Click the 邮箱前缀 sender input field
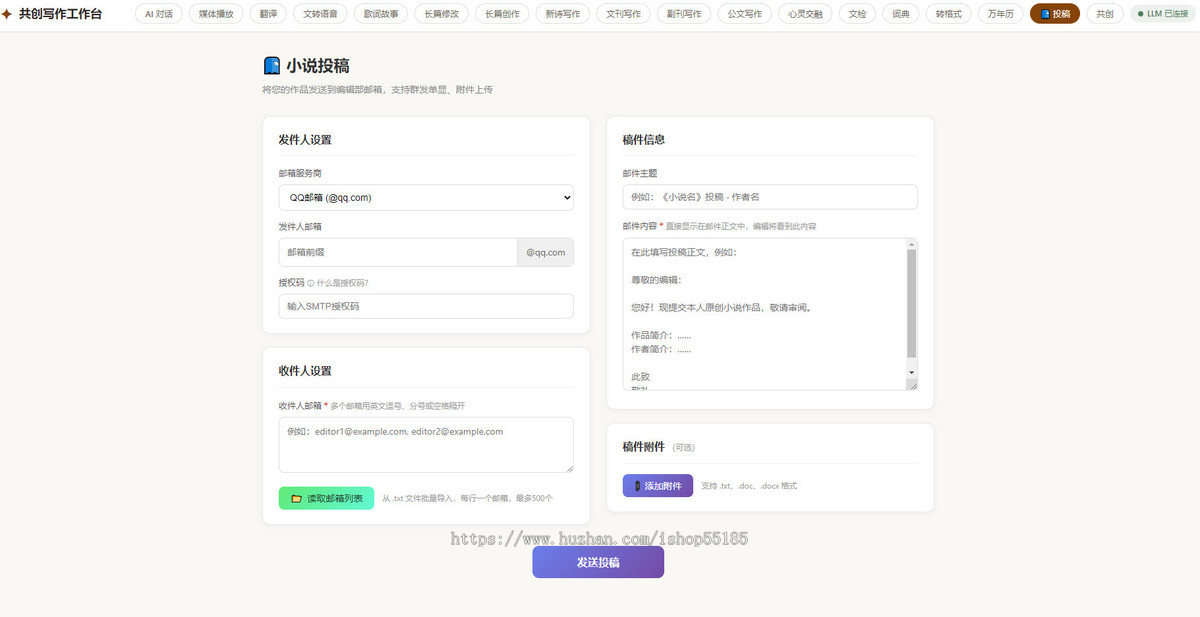1200x617 pixels. tap(398, 252)
